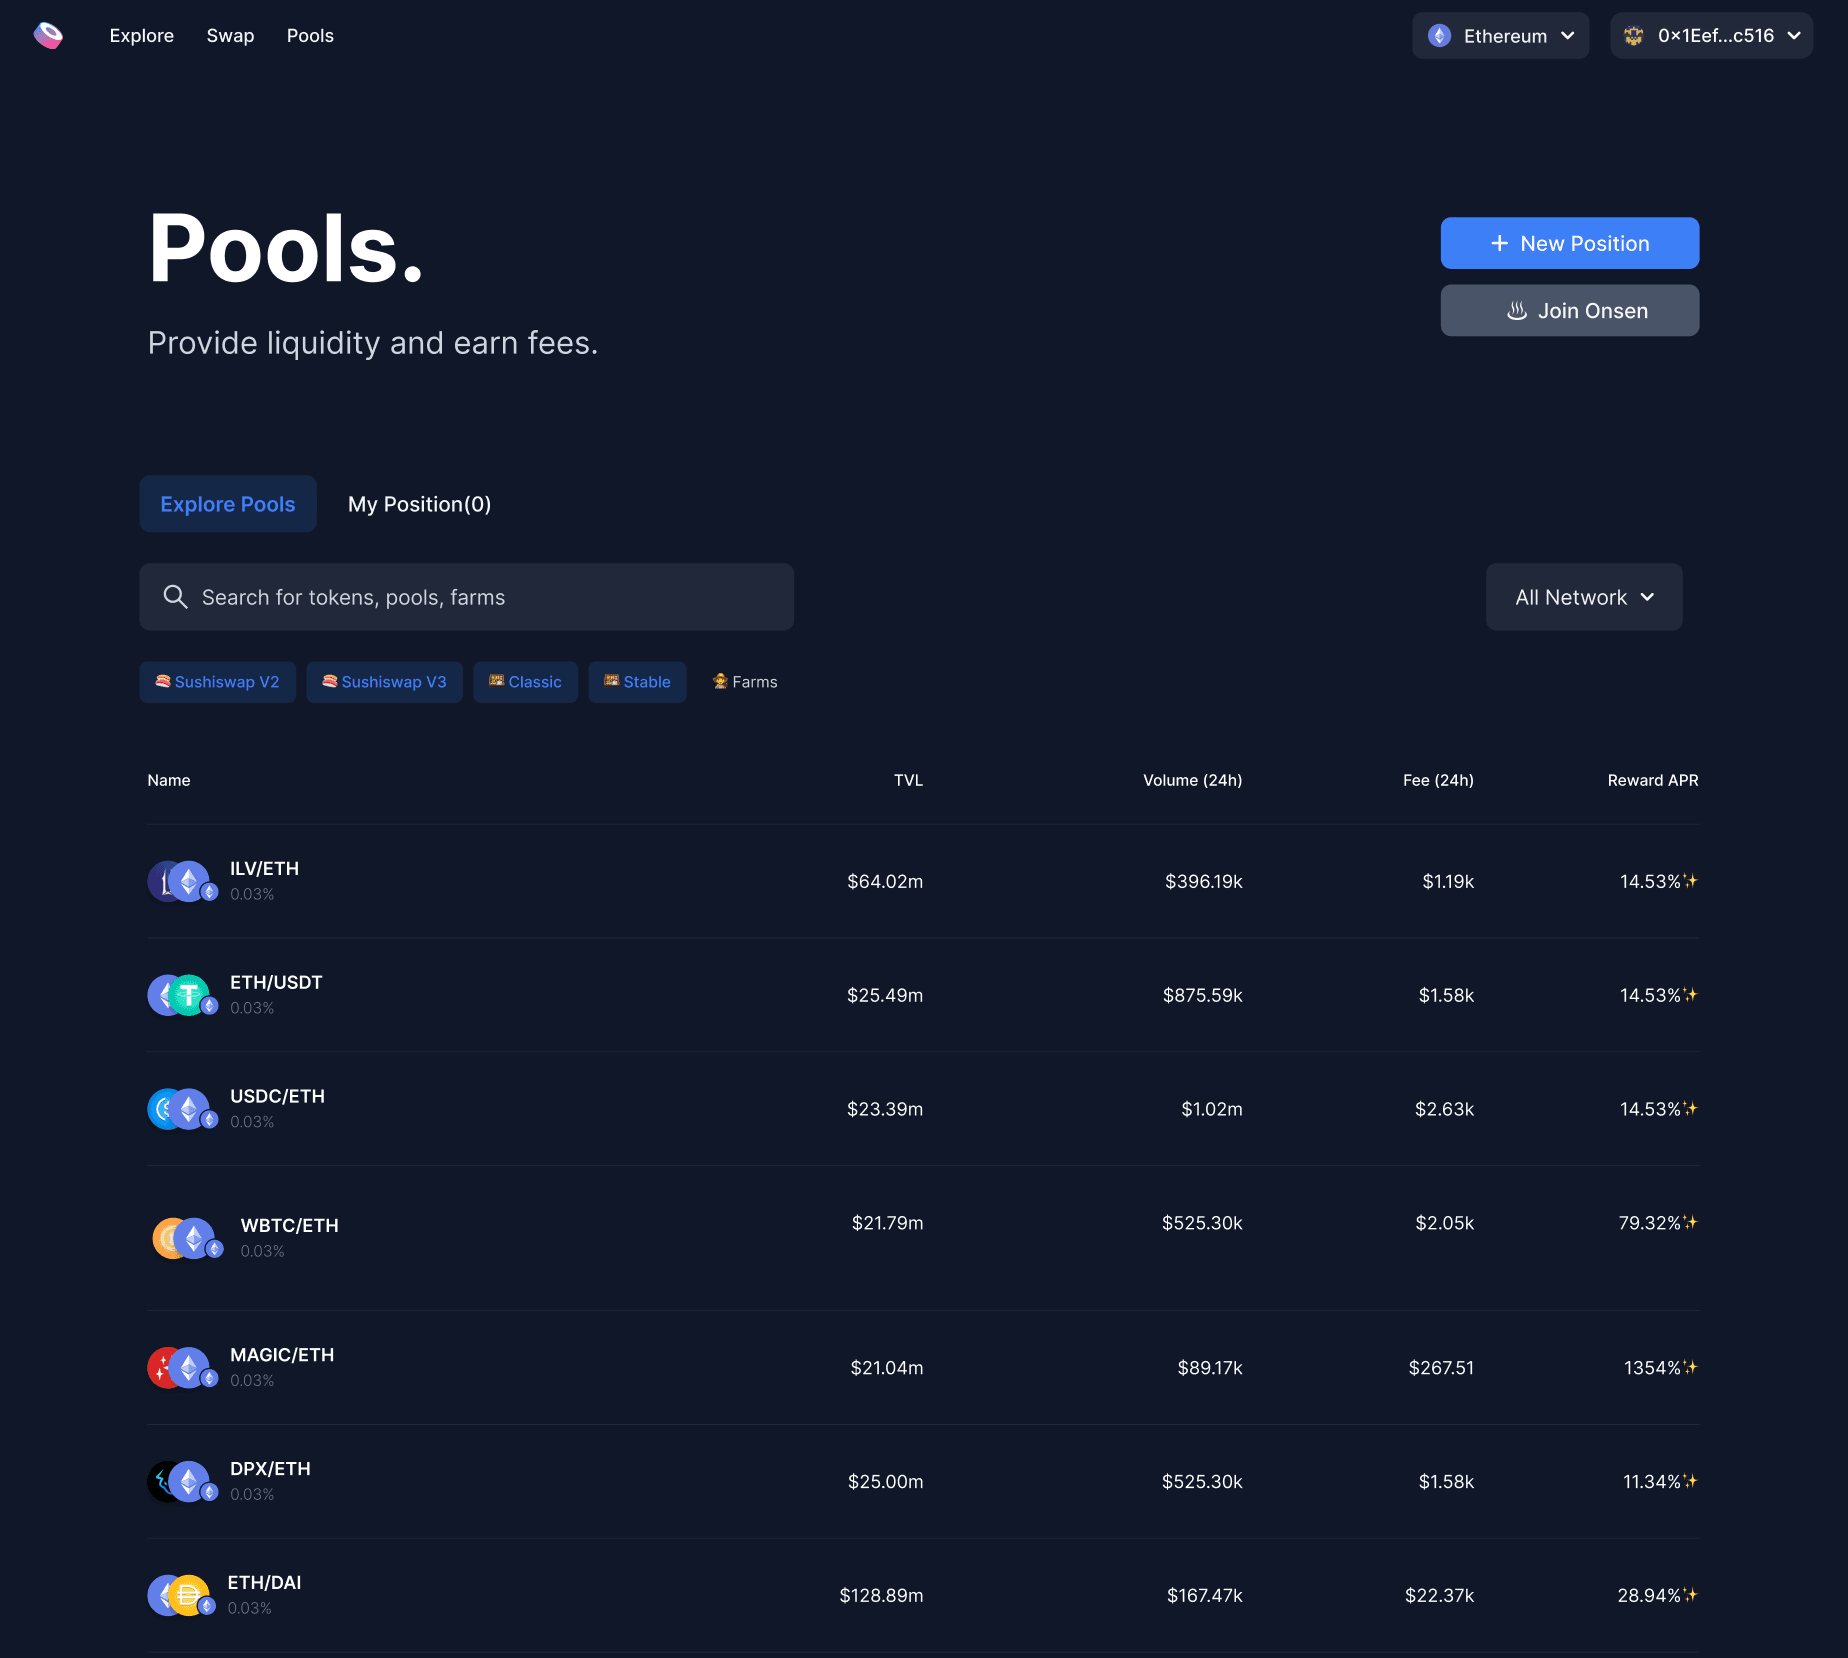Image resolution: width=1848 pixels, height=1658 pixels.
Task: Click the ILV/ETH token pair icon
Action: pyautogui.click(x=183, y=881)
